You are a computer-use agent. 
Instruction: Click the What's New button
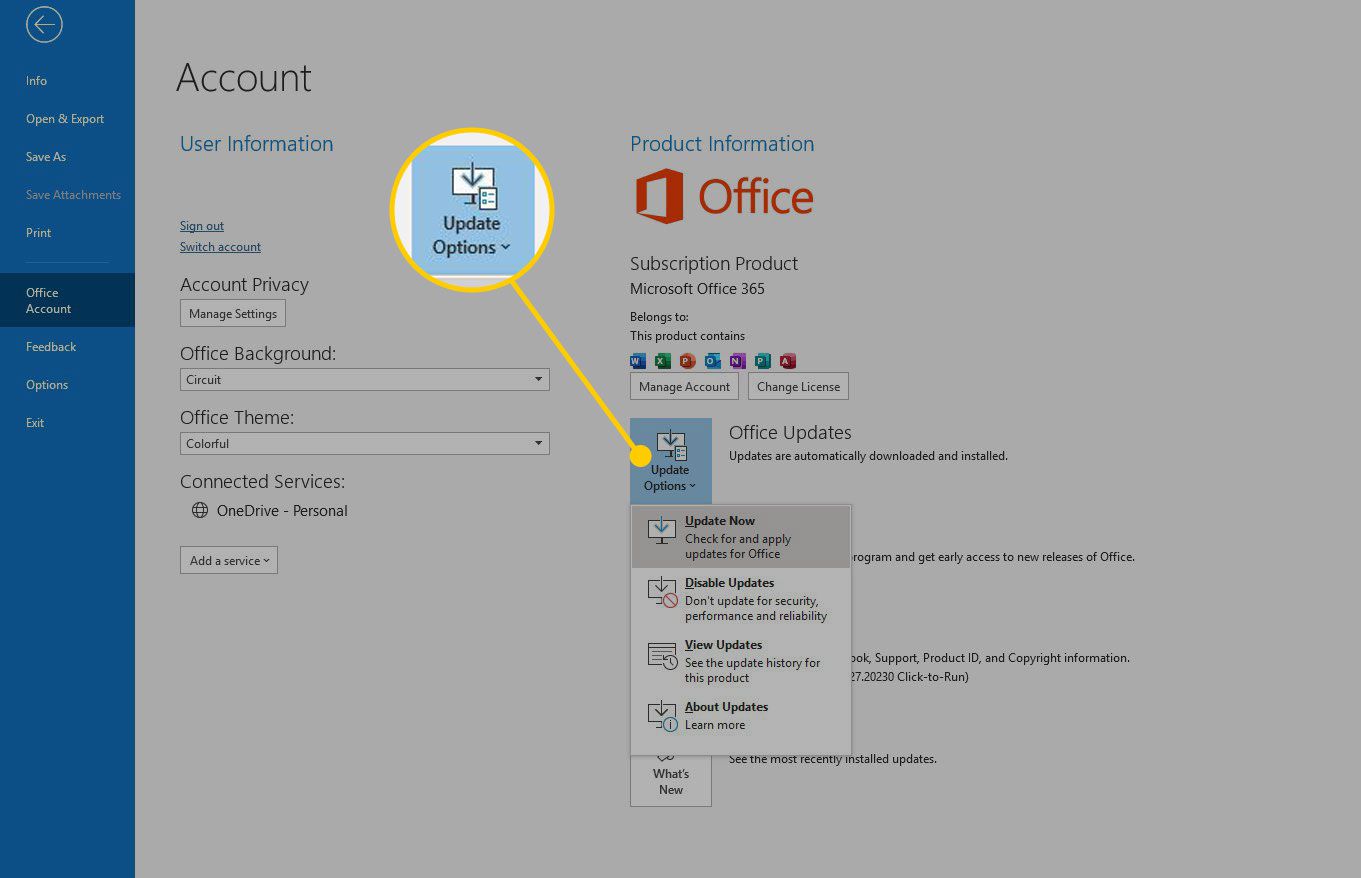click(x=671, y=780)
